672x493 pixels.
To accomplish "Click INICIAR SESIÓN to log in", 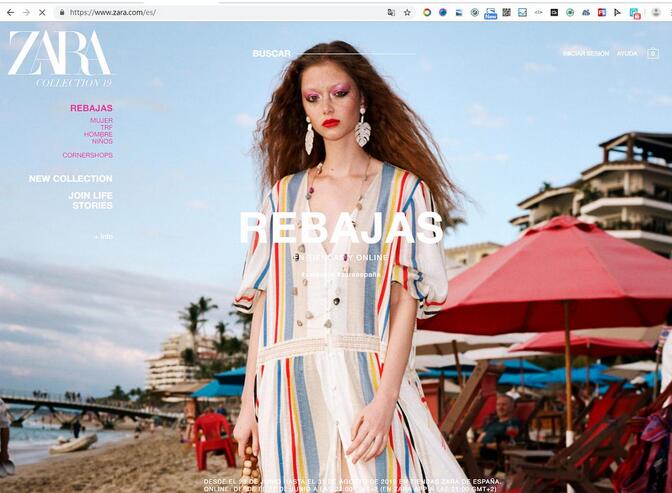I will 585,53.
